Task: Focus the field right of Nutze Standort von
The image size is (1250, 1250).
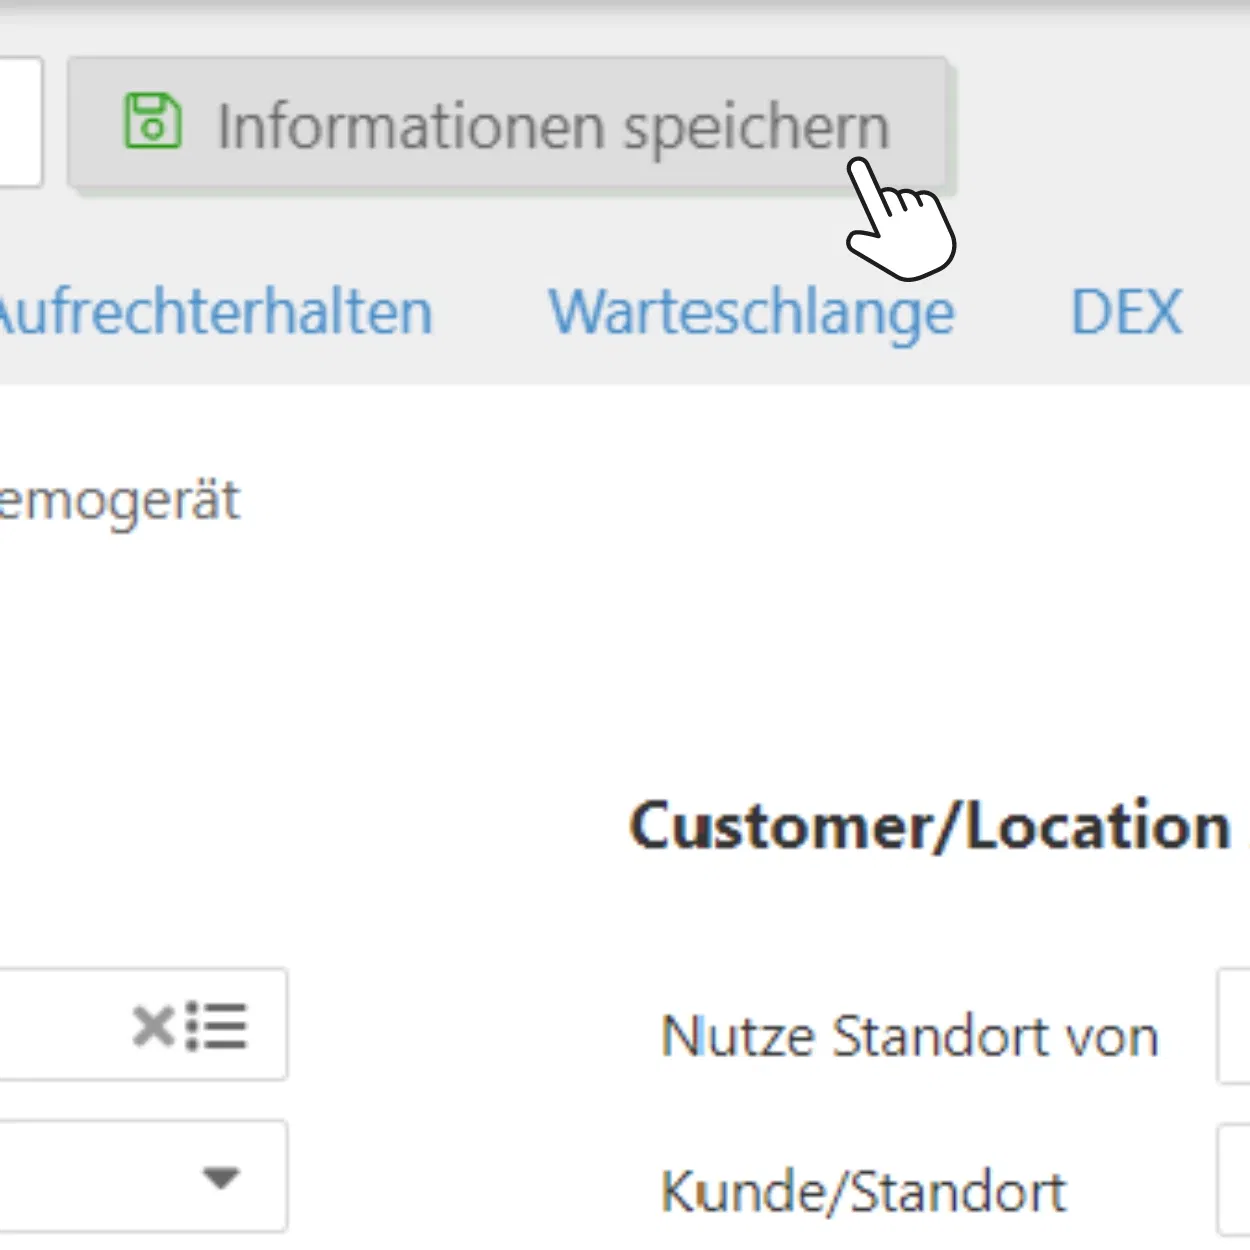Action: pyautogui.click(x=1234, y=1026)
